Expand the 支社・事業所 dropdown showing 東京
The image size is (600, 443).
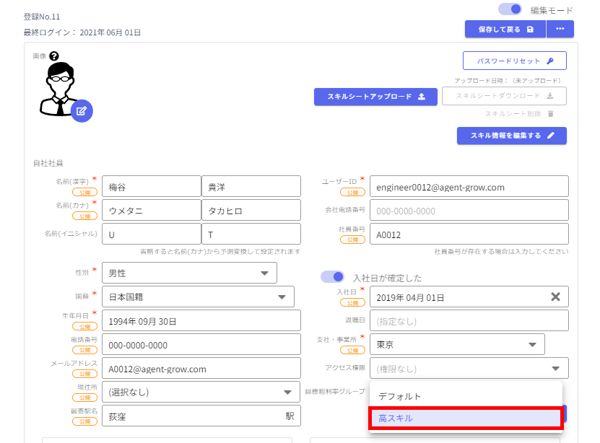tap(533, 345)
